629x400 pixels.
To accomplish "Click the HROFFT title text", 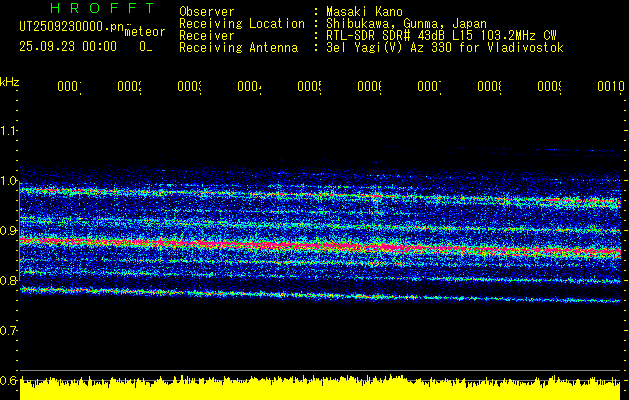I will pos(103,8).
